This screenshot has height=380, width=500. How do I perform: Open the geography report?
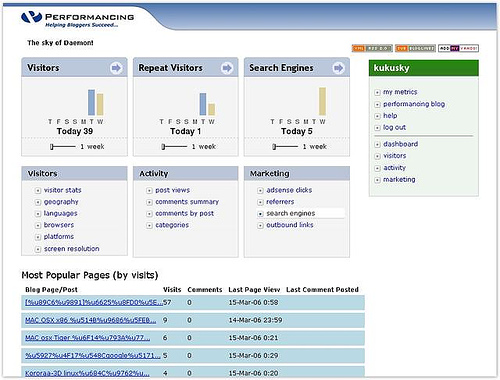click(61, 202)
